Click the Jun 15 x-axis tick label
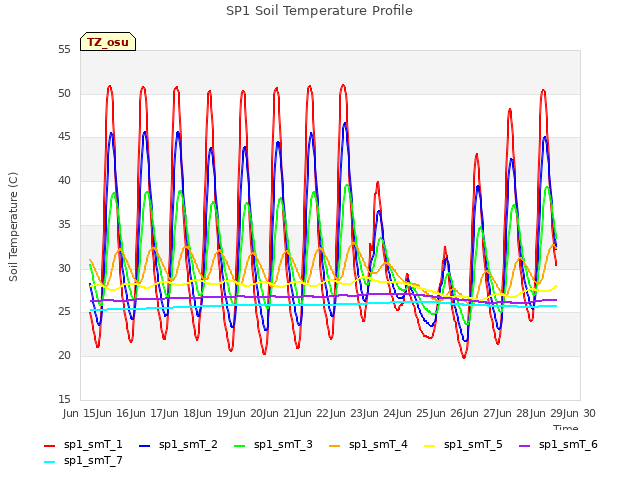The image size is (640, 480). (80, 413)
